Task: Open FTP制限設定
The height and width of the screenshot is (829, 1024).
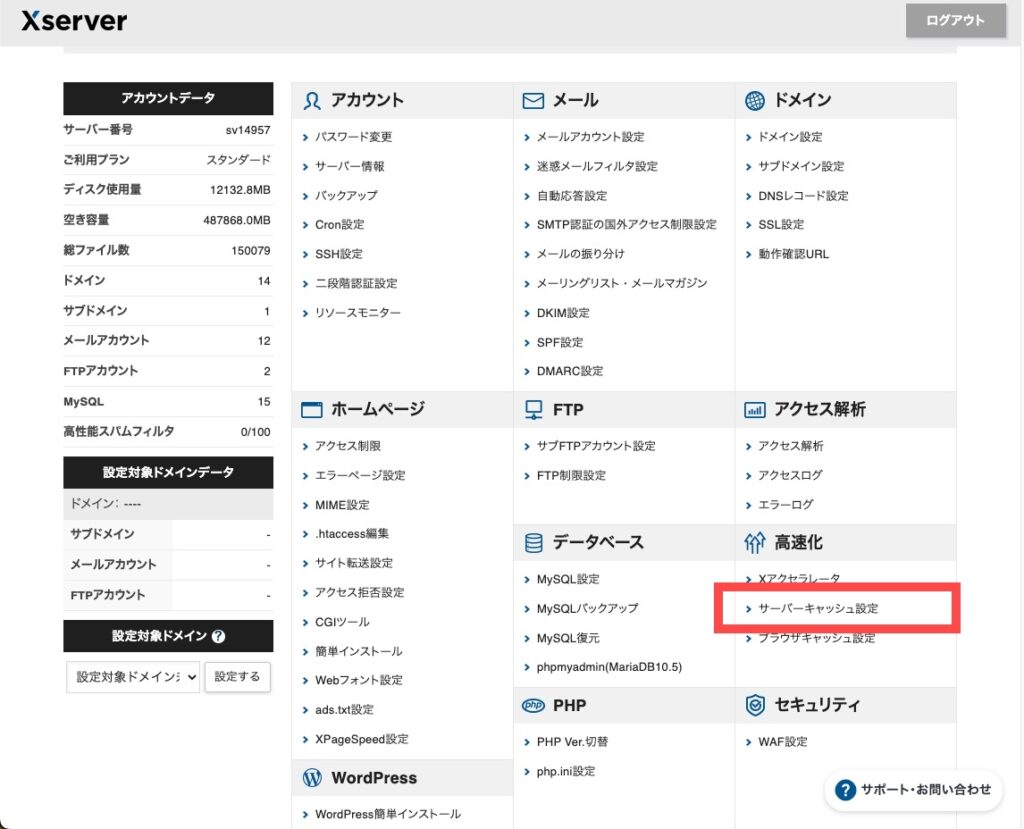Action: coord(571,475)
